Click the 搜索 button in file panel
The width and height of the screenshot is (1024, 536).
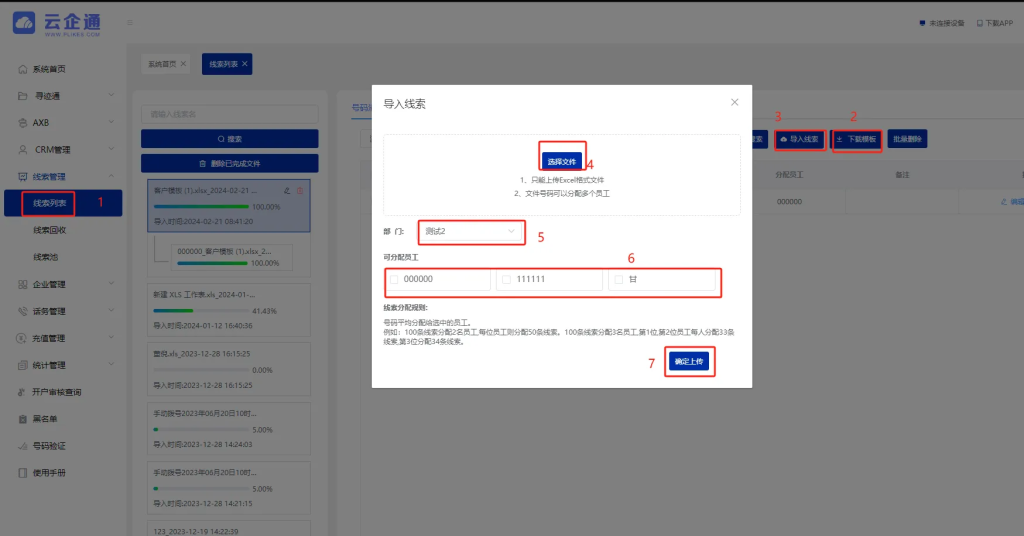click(230, 138)
